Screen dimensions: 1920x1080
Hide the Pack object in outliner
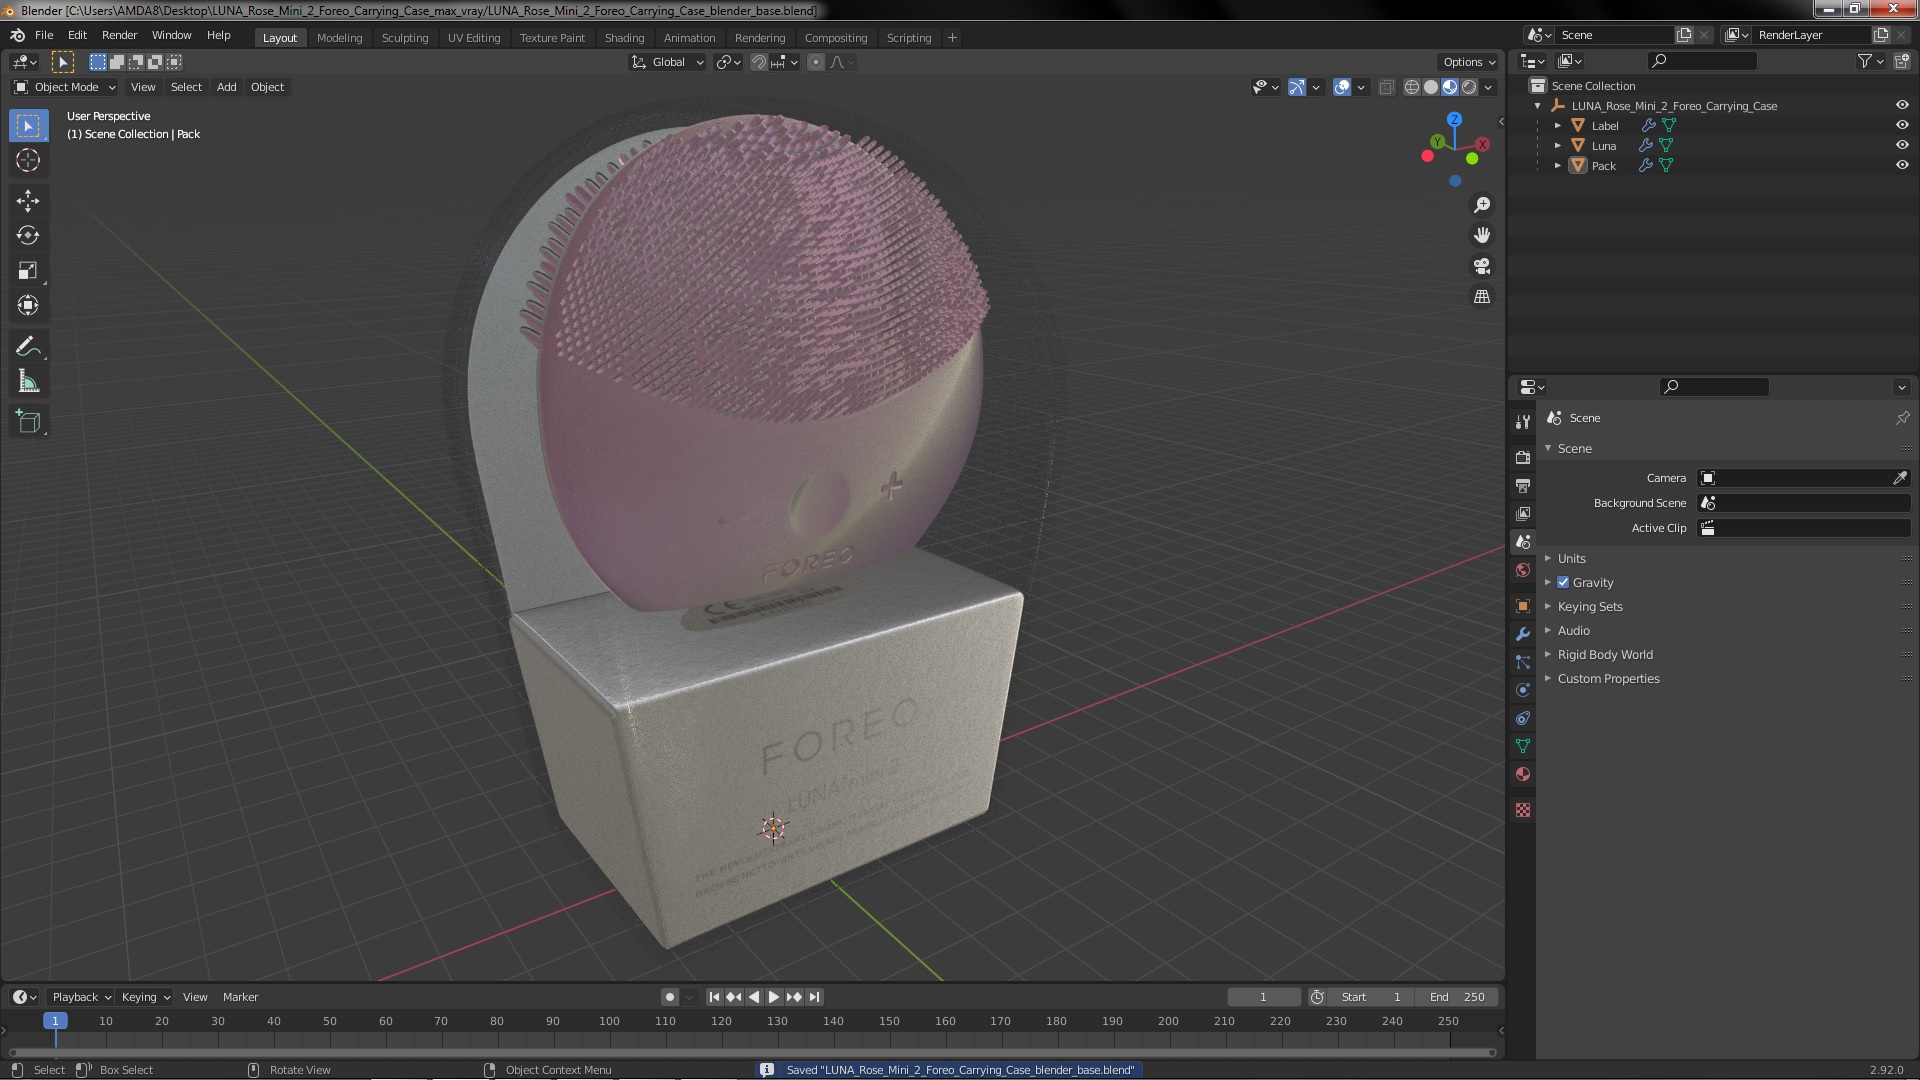[x=1902, y=166]
